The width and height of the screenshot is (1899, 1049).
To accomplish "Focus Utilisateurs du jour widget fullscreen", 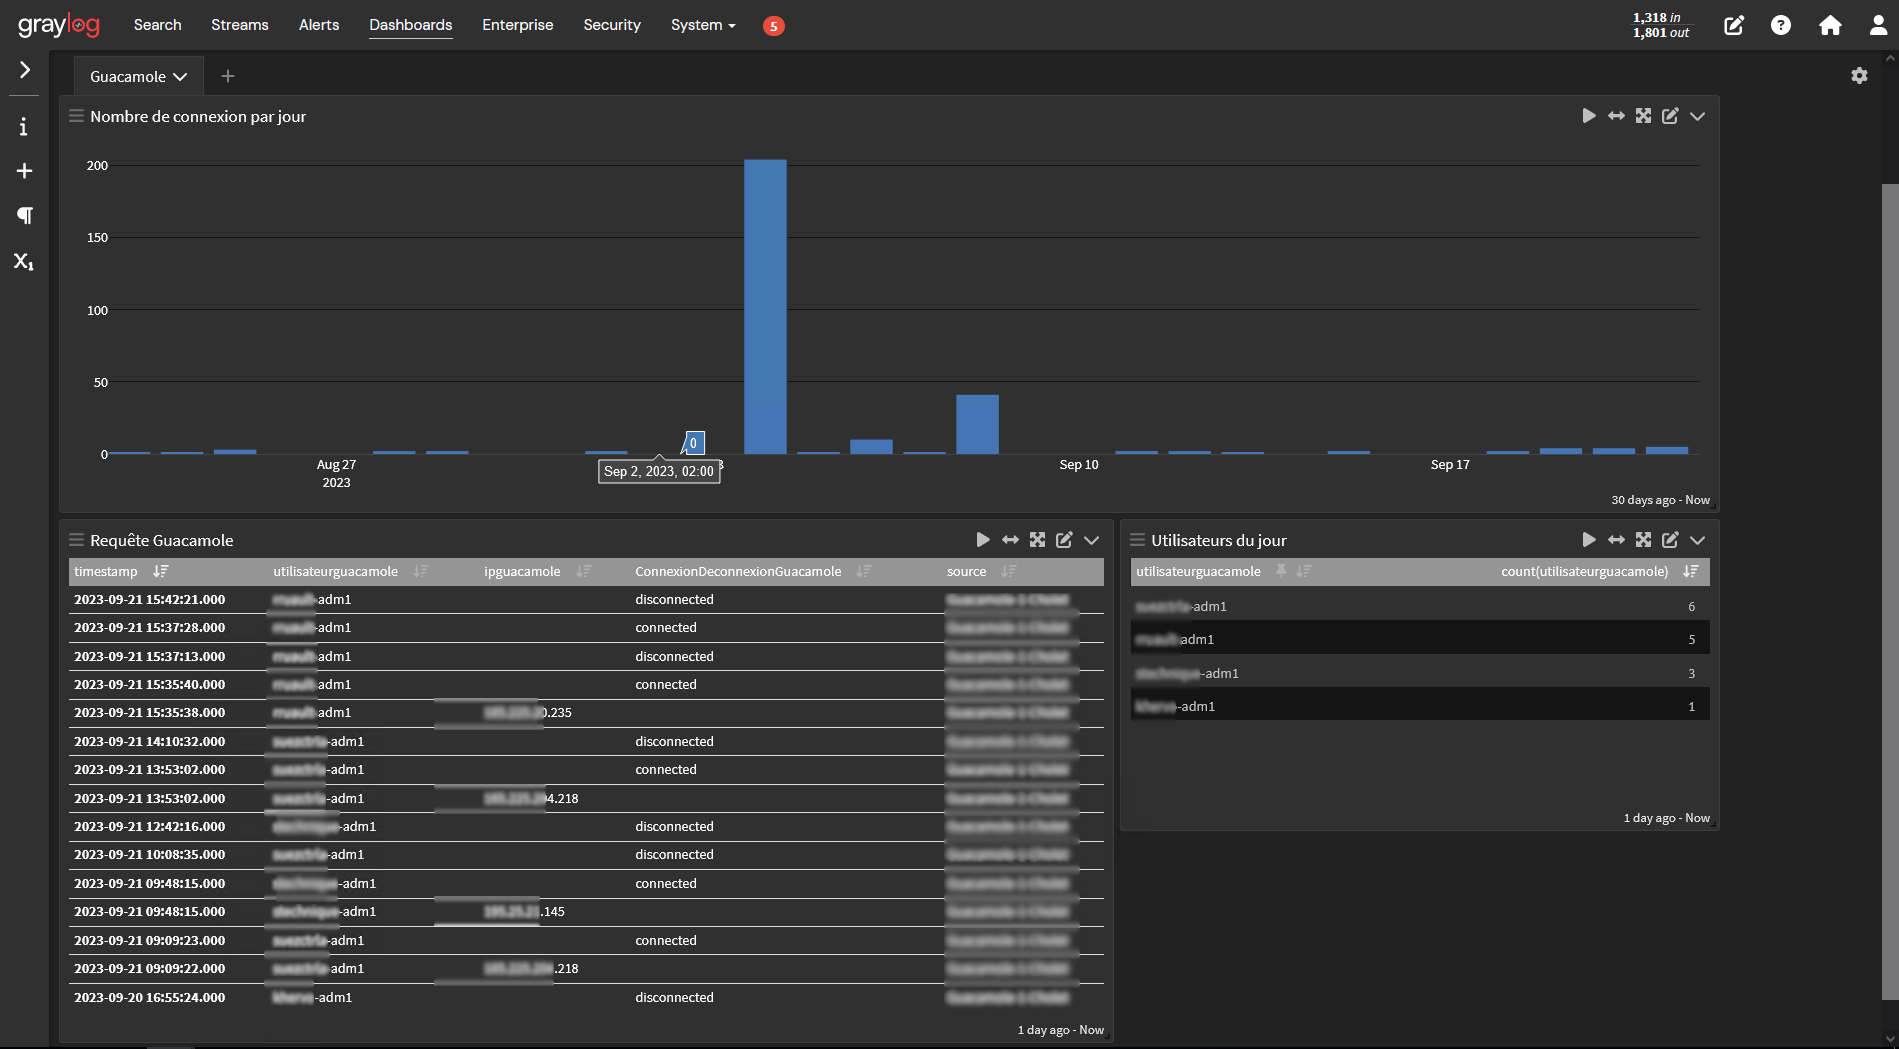I will pos(1643,540).
